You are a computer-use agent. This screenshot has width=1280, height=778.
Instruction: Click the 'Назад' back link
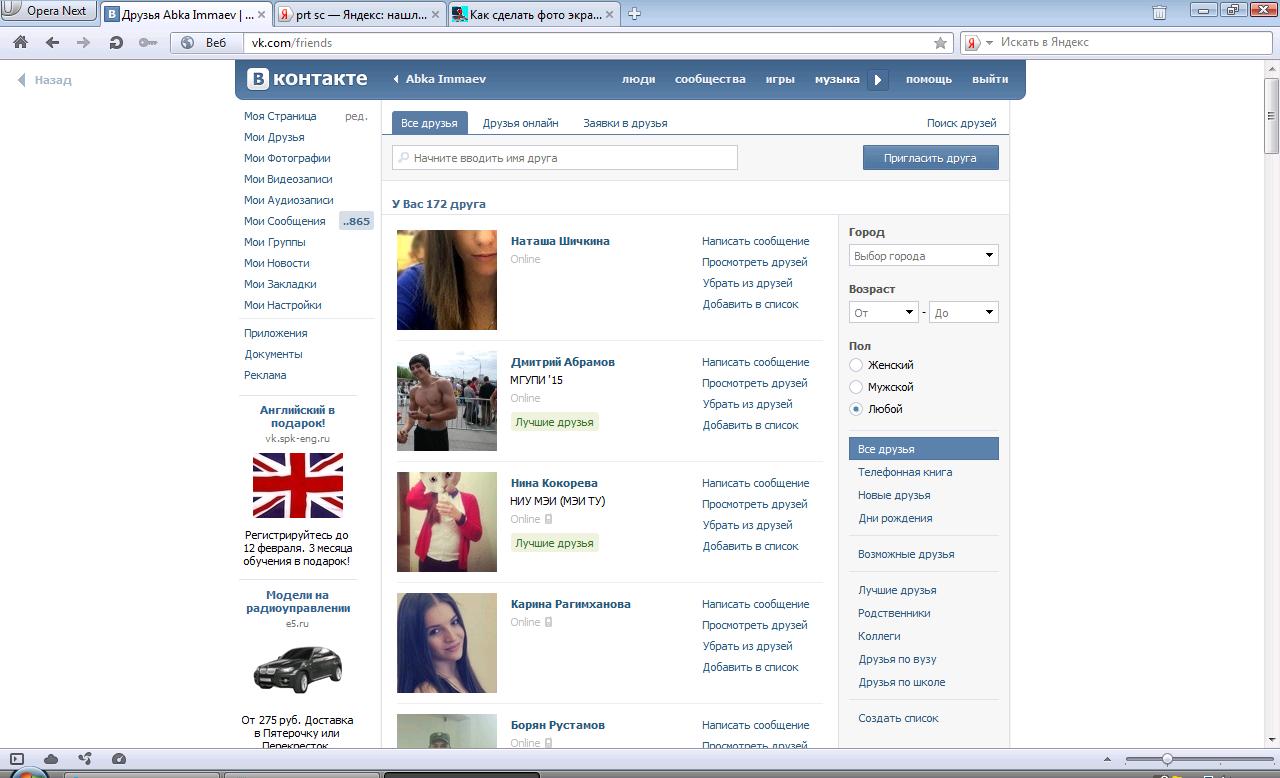[45, 80]
